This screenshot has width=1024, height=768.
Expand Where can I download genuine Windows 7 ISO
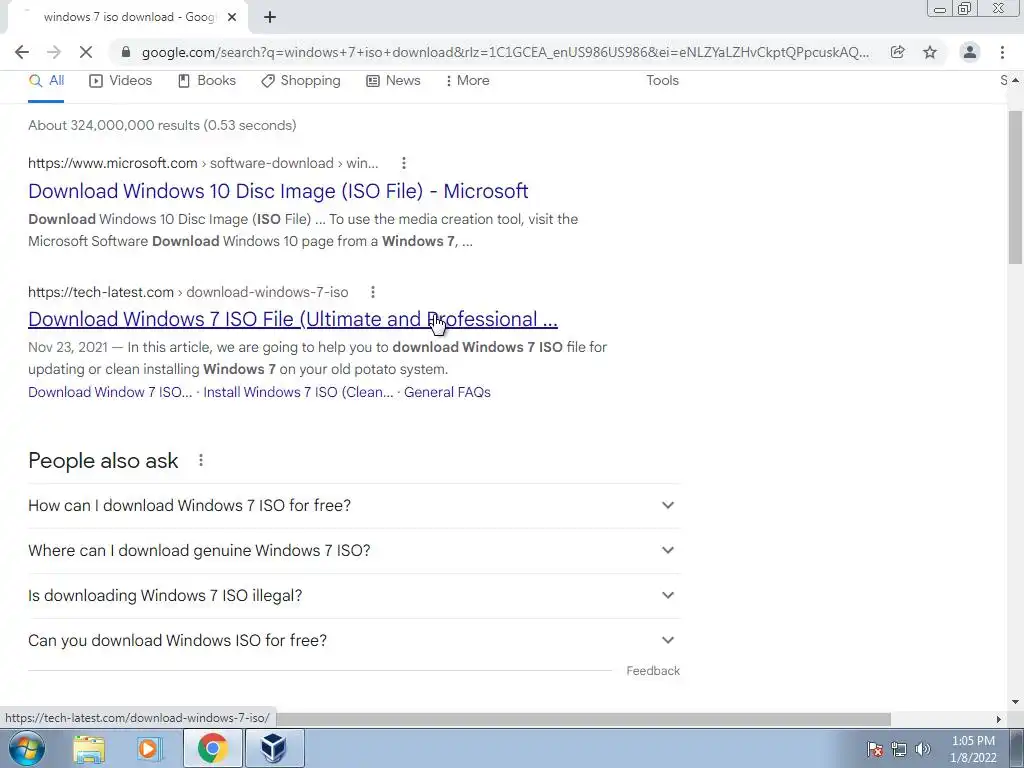pyautogui.click(x=353, y=551)
